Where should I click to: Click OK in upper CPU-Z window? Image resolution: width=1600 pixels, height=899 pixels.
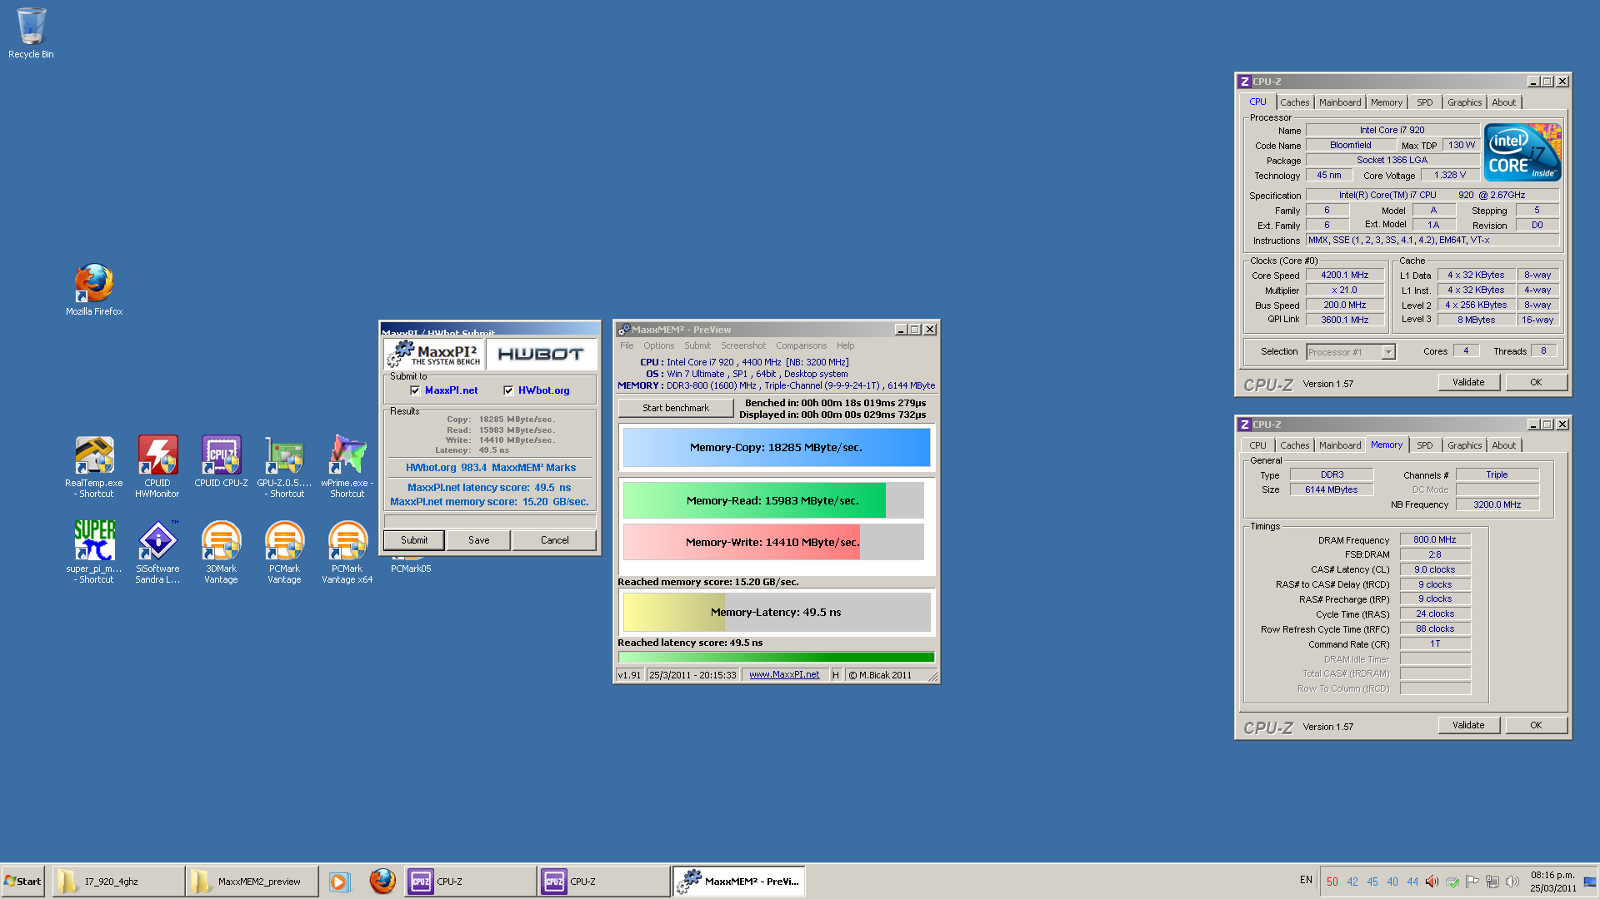pyautogui.click(x=1536, y=382)
